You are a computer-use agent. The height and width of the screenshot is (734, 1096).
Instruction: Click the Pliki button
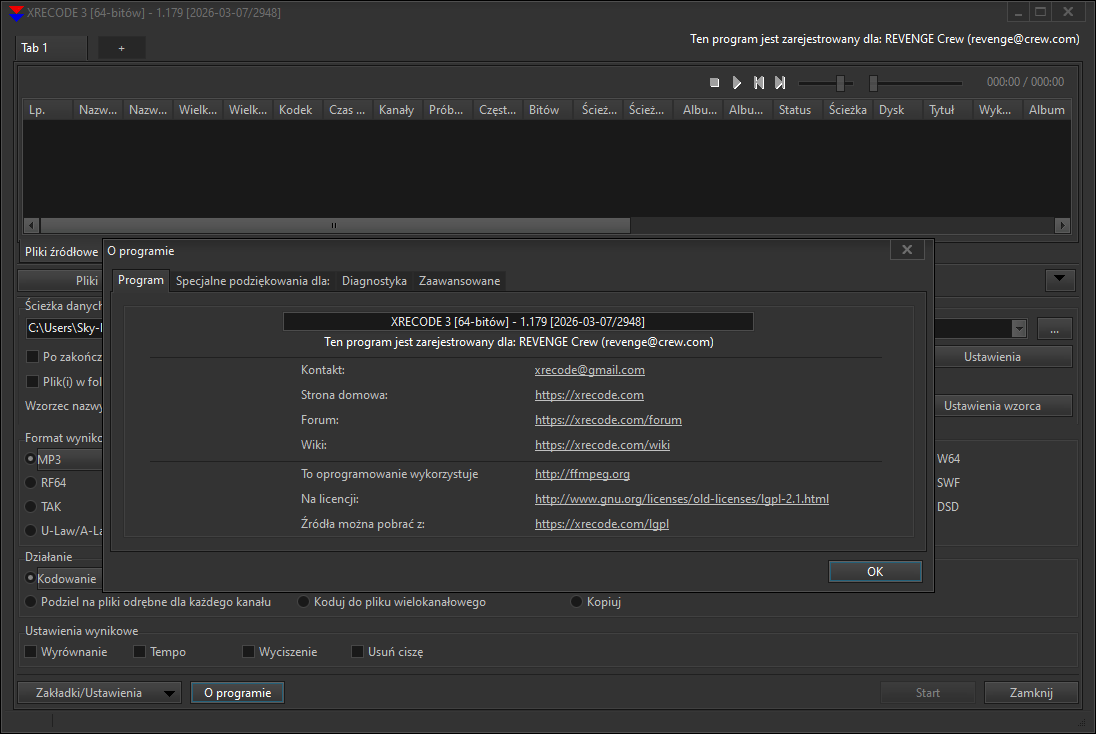(x=60, y=280)
